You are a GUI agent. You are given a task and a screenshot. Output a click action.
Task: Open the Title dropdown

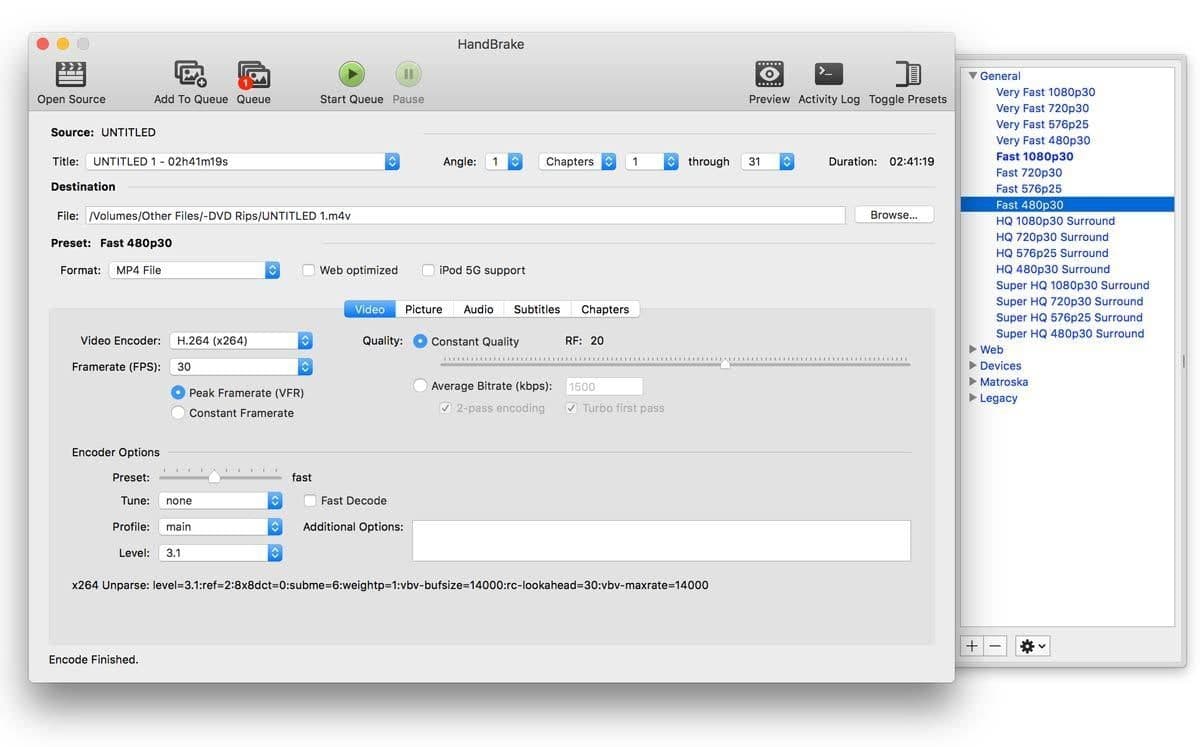tap(243, 161)
